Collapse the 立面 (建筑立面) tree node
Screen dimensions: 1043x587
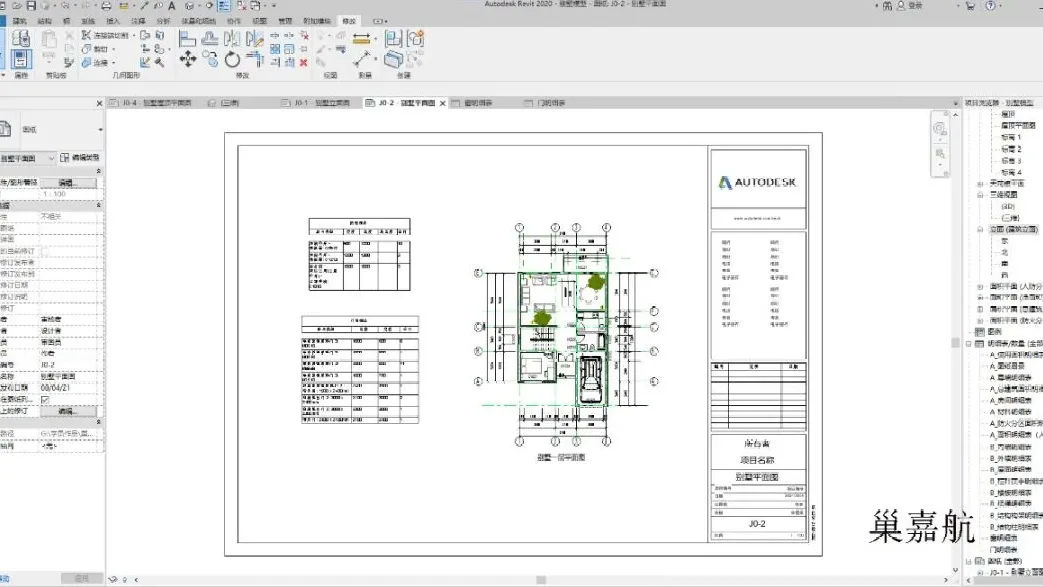[x=980, y=229]
